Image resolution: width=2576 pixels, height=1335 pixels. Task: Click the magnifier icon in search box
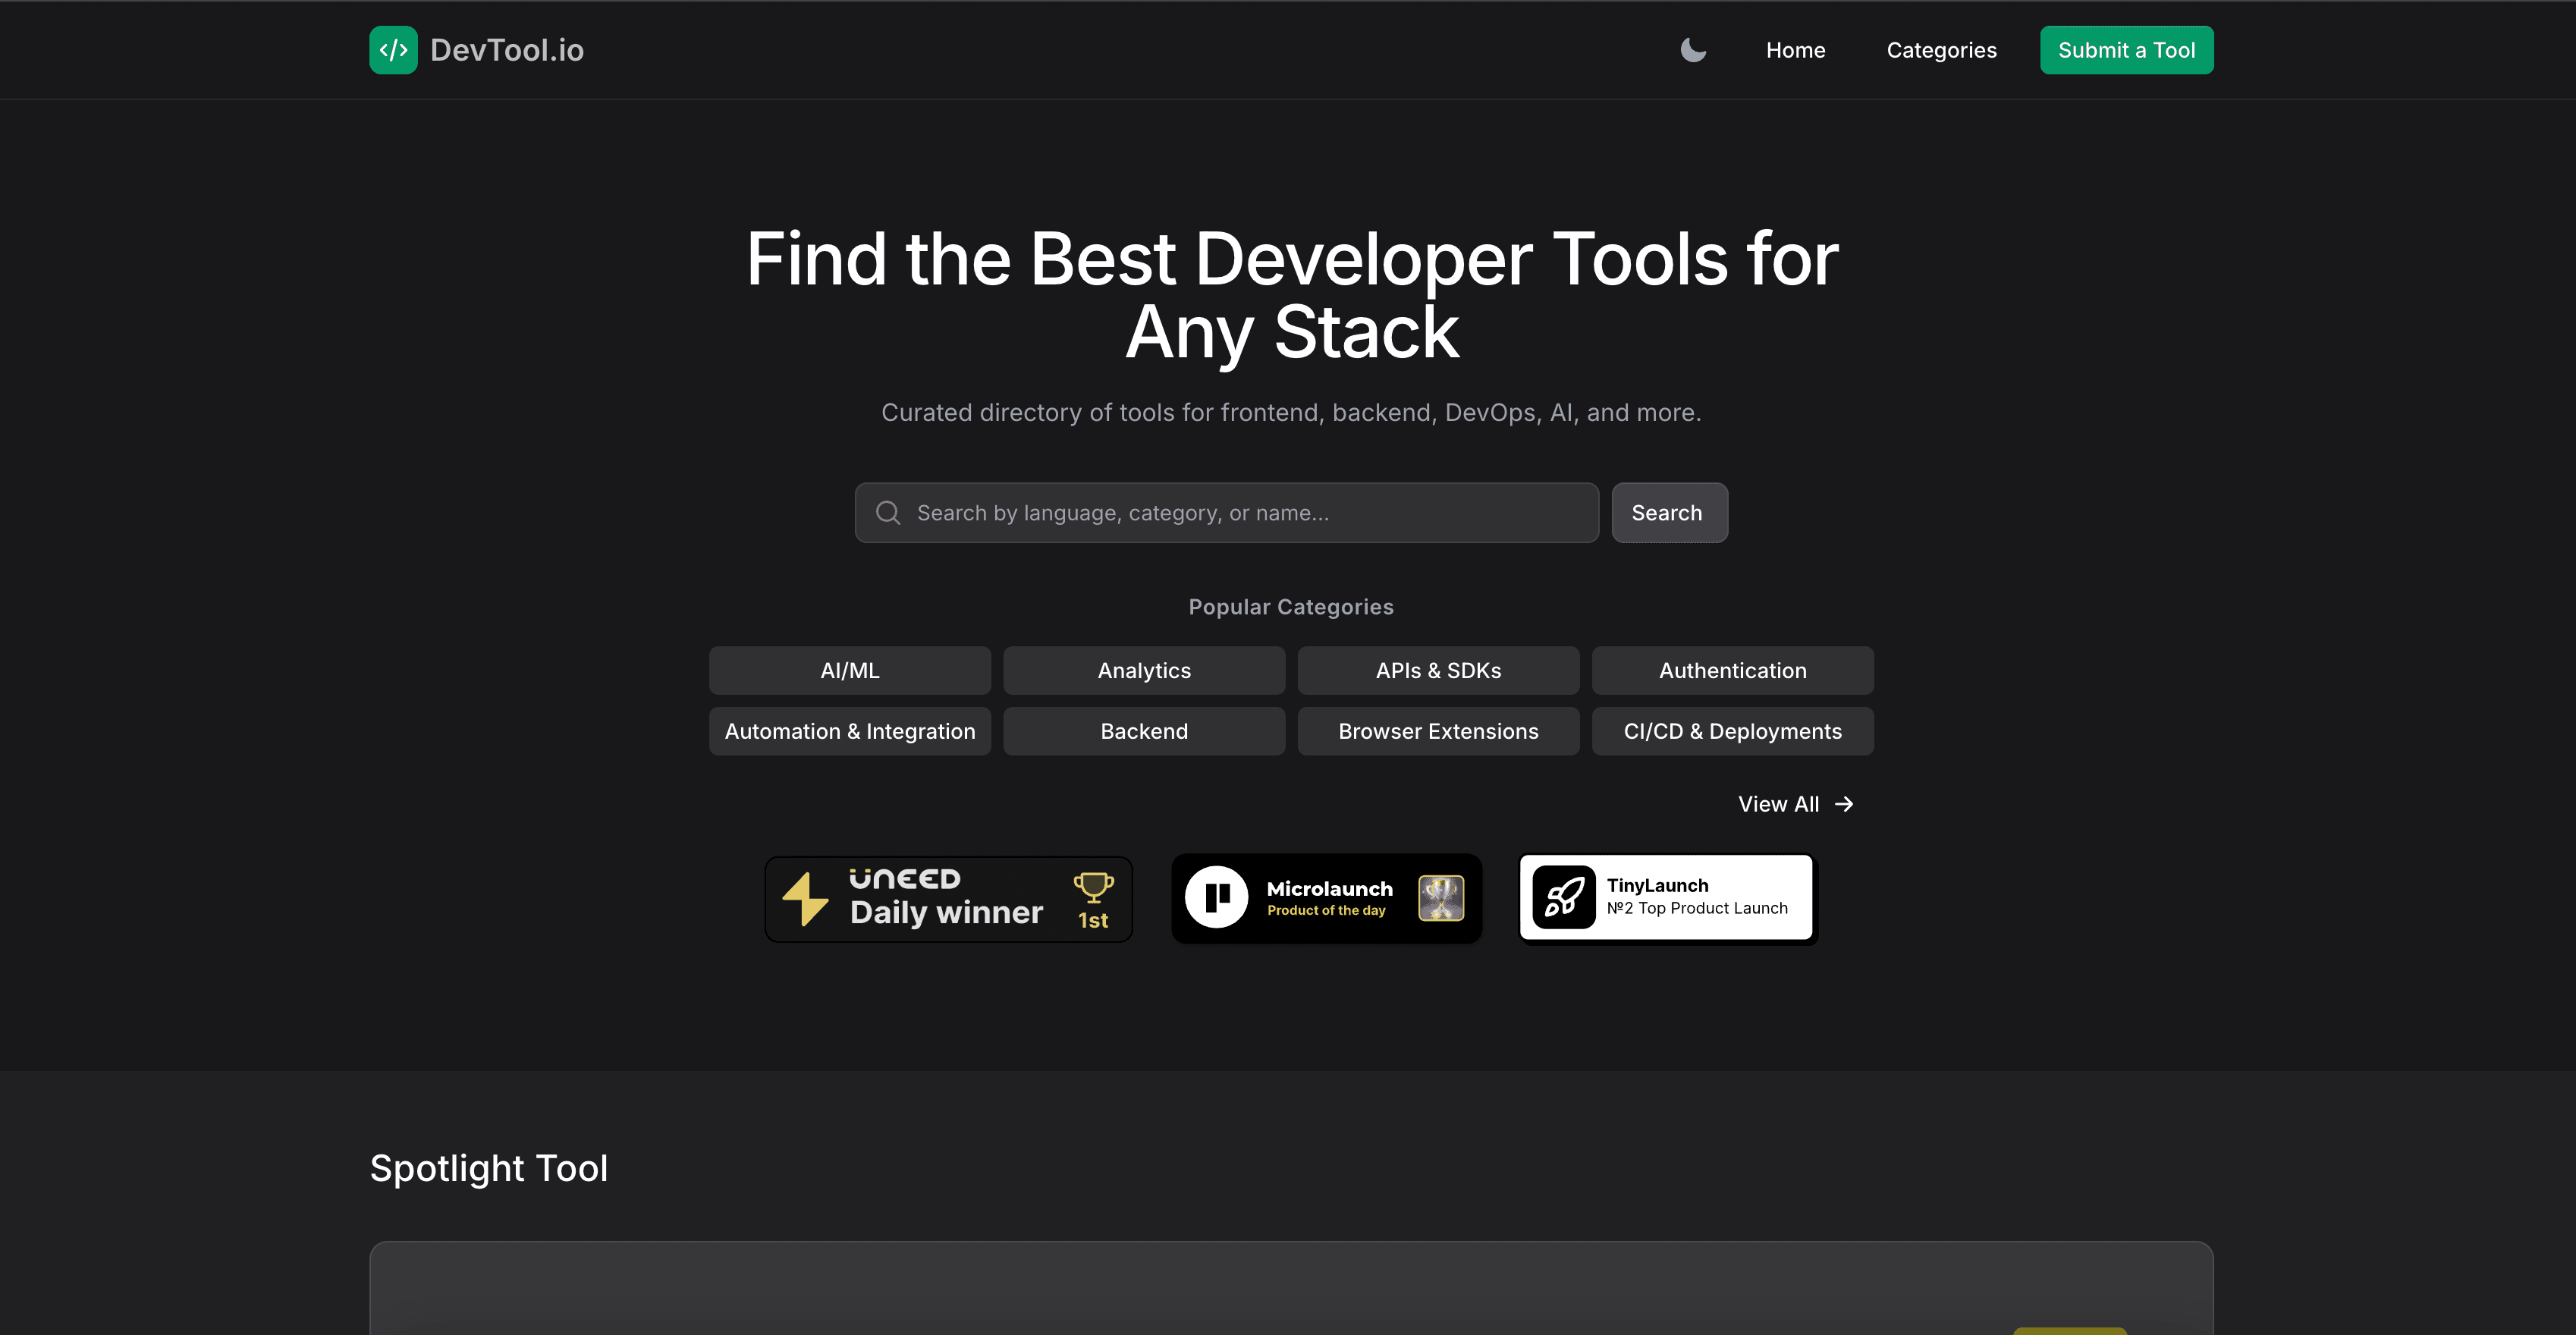click(x=888, y=513)
